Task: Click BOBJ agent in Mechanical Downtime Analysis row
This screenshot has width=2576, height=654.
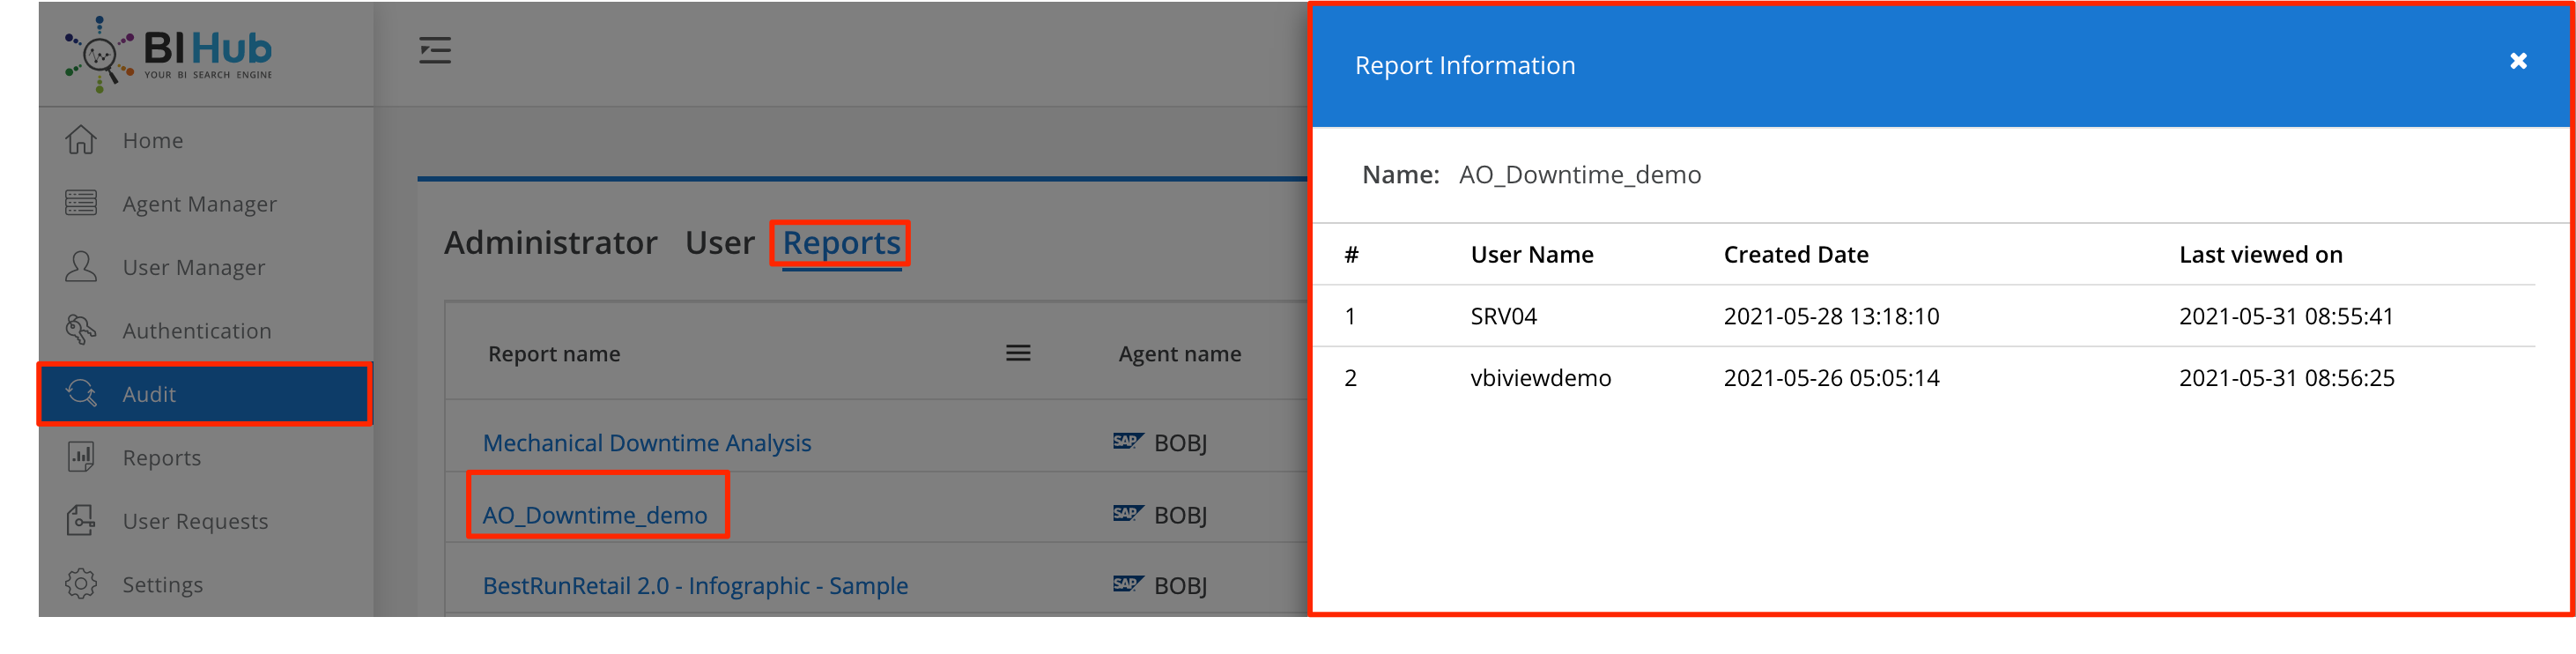Action: [x=1181, y=443]
